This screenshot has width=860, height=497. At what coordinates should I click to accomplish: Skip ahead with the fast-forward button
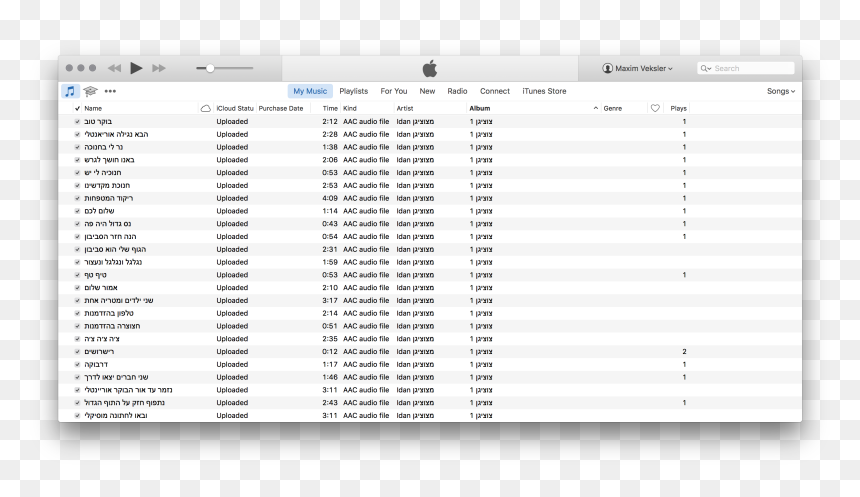tap(159, 68)
